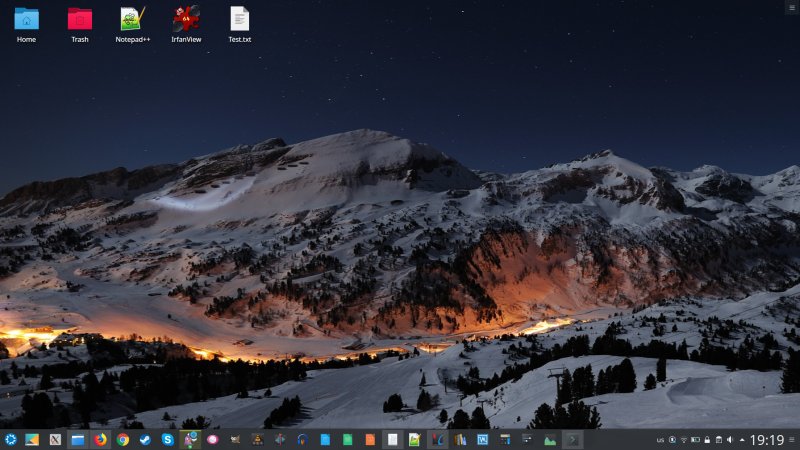Launch Firefox from the taskbar
This screenshot has width=800, height=450.
tap(100, 439)
